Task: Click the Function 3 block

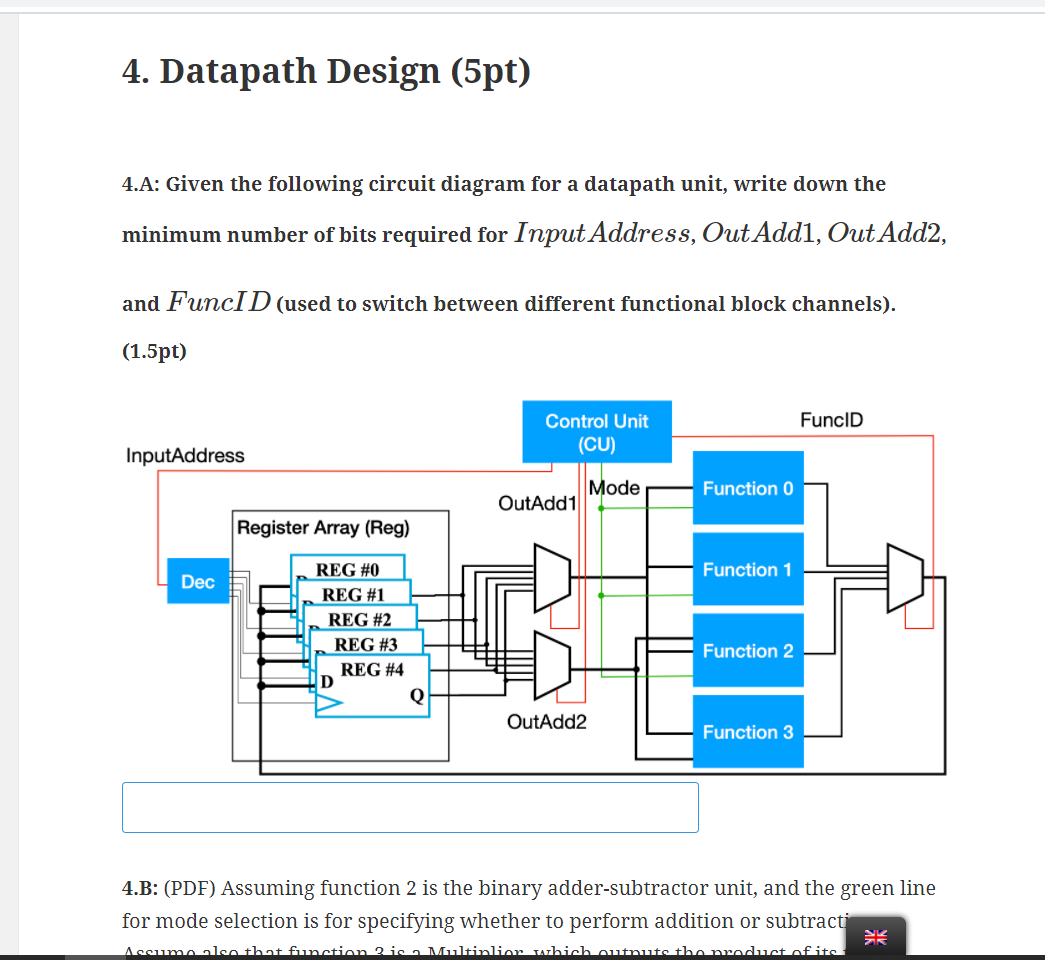Action: point(747,732)
